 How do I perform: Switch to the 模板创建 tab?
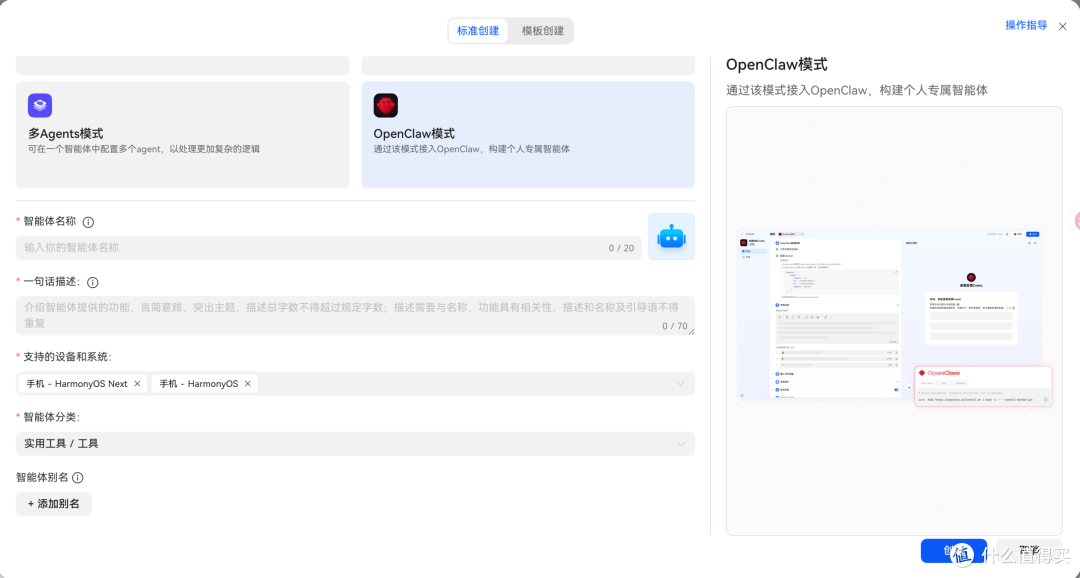click(x=542, y=31)
